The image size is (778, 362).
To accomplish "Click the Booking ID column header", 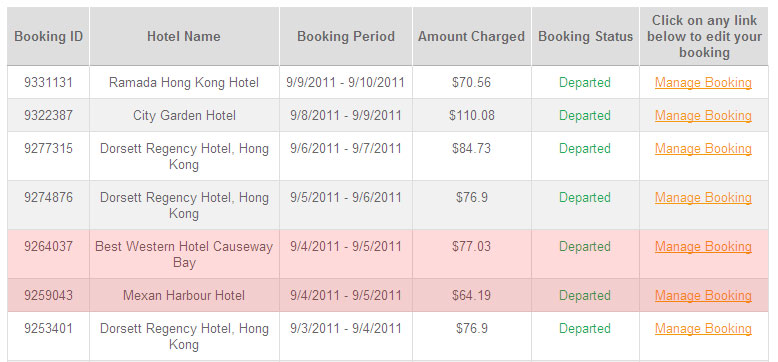I will [48, 36].
